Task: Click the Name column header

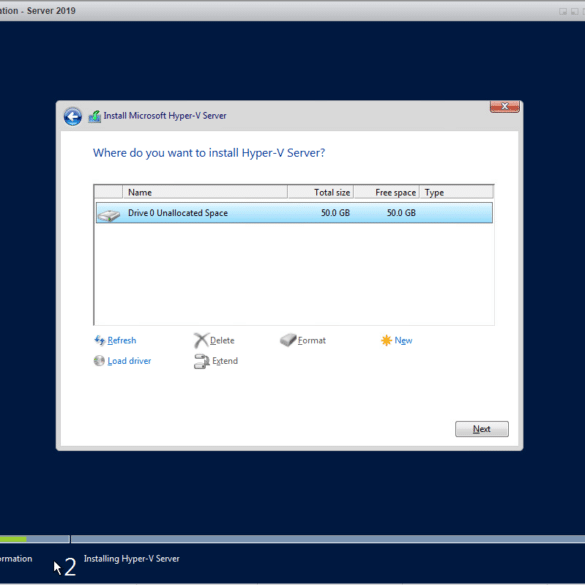Action: click(x=205, y=192)
